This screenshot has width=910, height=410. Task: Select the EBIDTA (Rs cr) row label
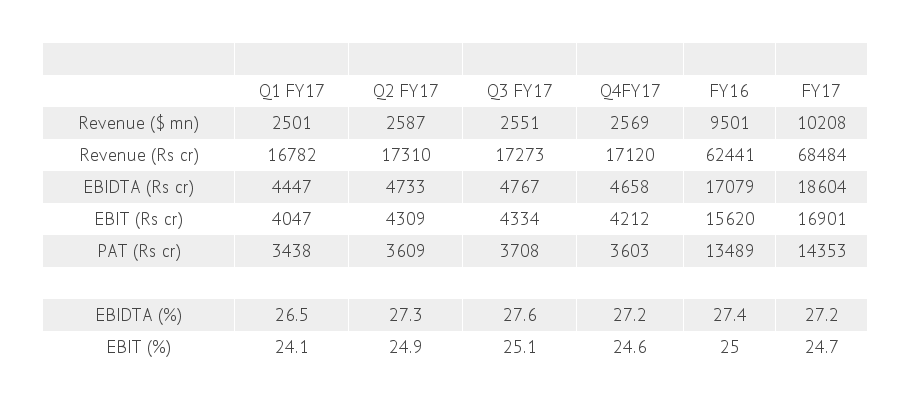click(139, 187)
